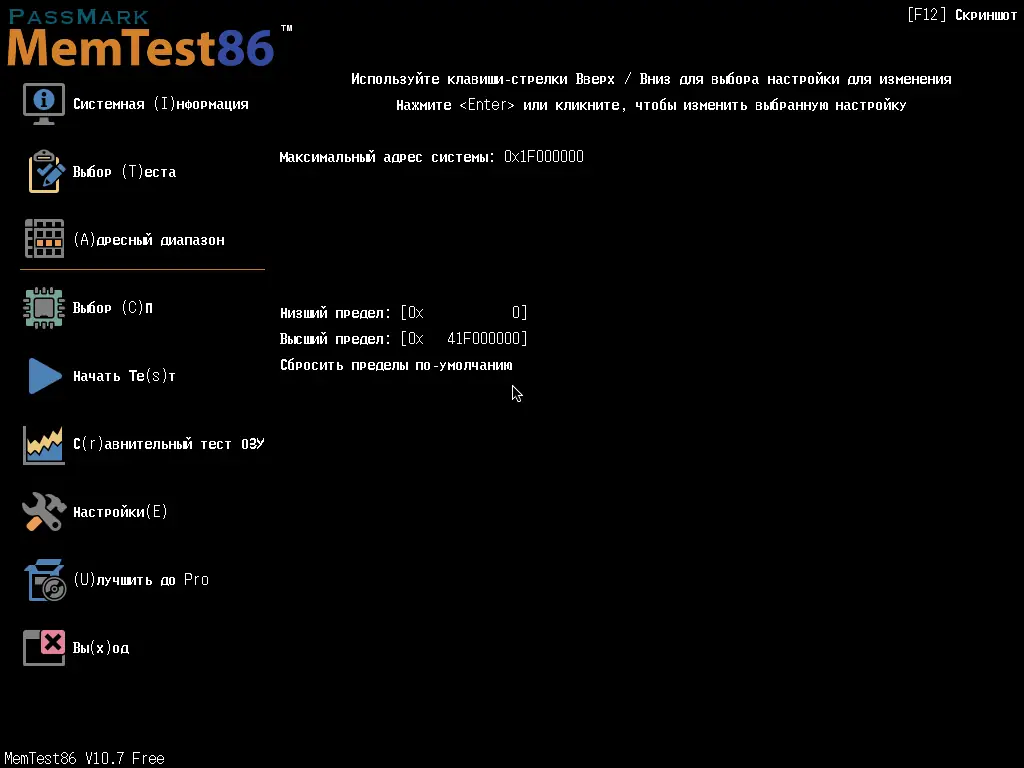Click the Максимальный адрес системы value 0x1F000000

544,157
